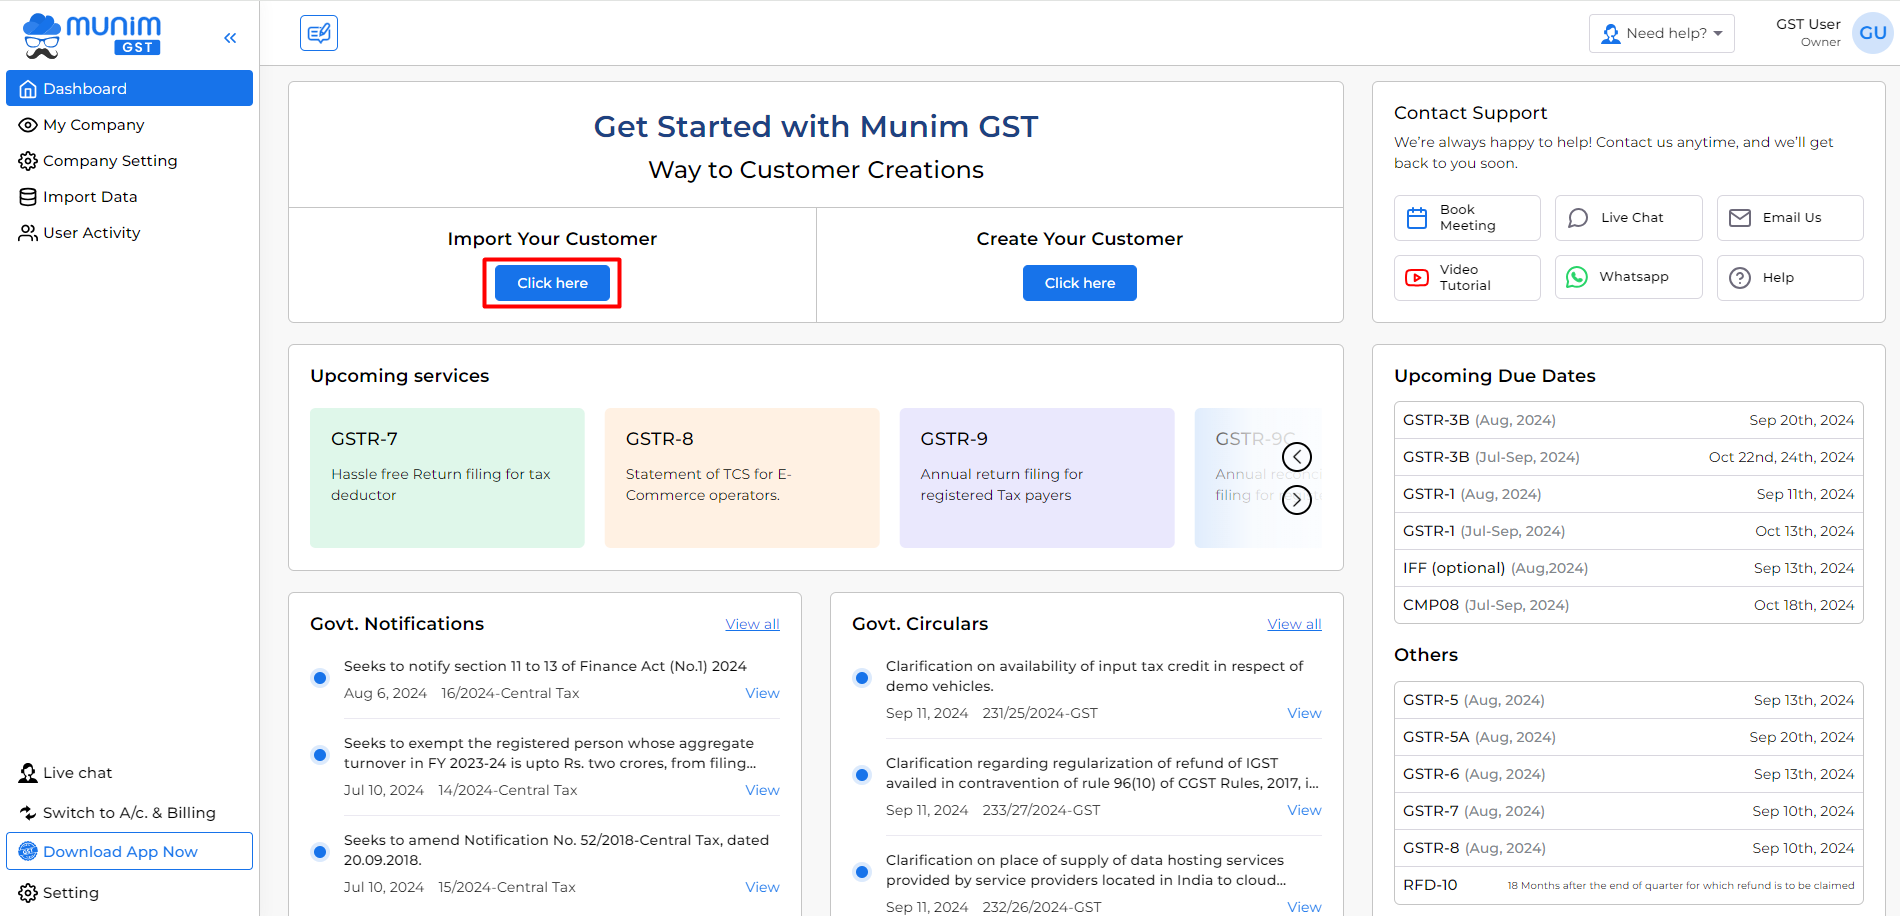1900x916 pixels.
Task: Open the Book Meeting support option
Action: [x=1466, y=218]
